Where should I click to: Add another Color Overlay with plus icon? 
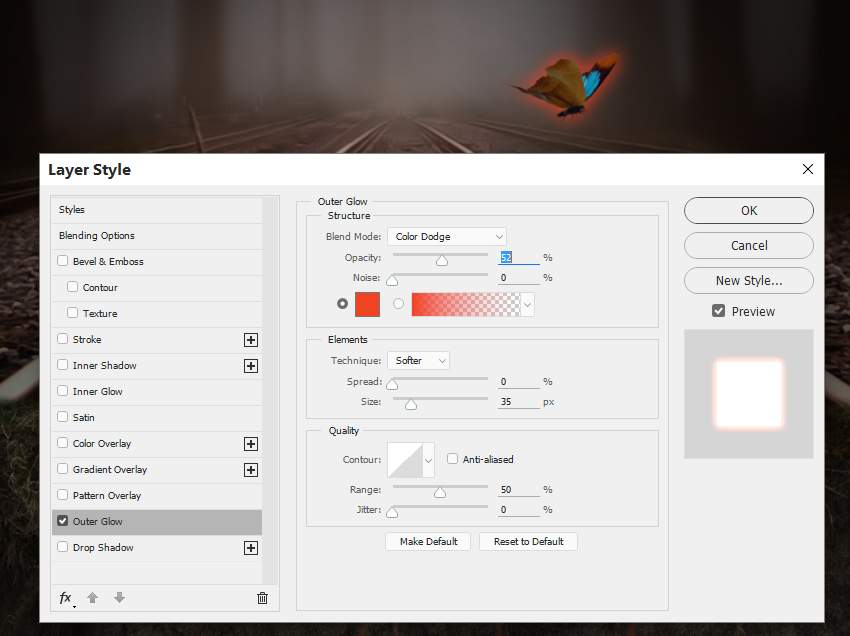coord(251,444)
